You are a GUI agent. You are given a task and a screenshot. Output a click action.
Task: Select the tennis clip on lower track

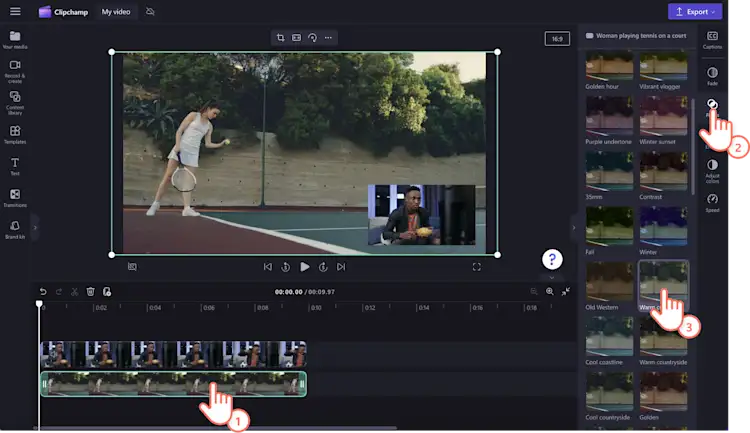click(174, 384)
